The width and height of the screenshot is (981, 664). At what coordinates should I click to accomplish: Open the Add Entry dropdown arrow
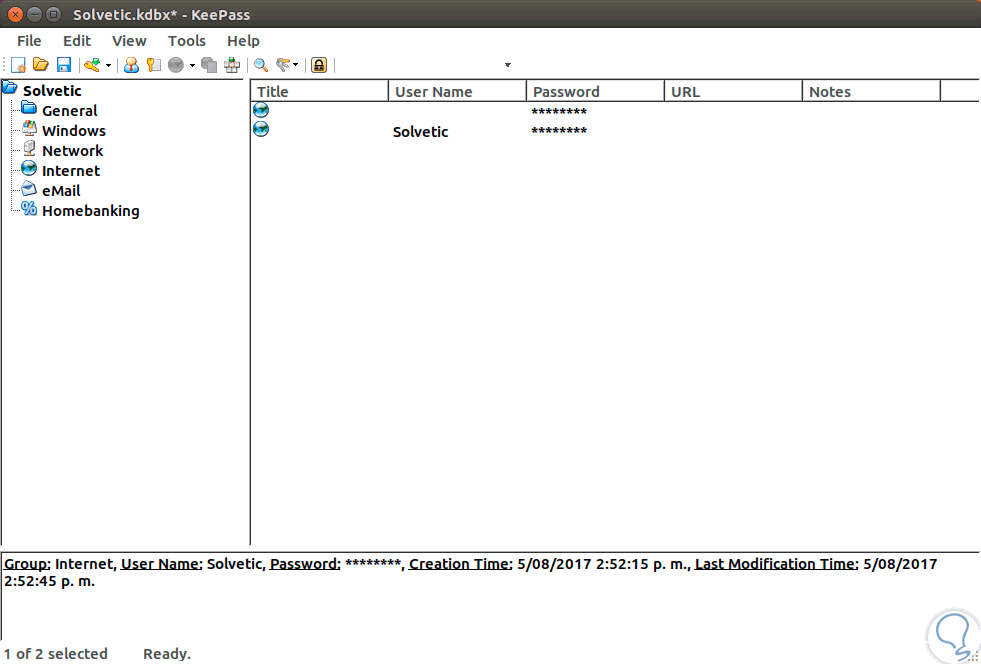click(x=108, y=65)
